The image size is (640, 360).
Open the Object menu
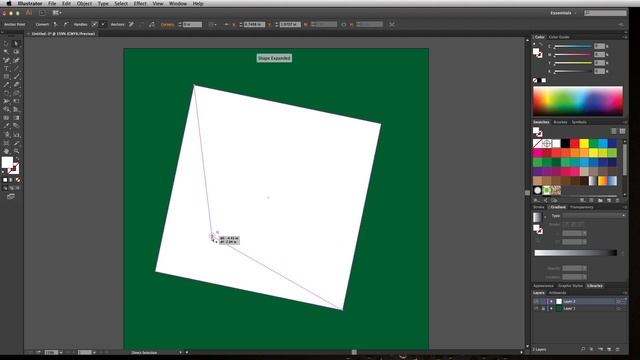pos(84,3)
